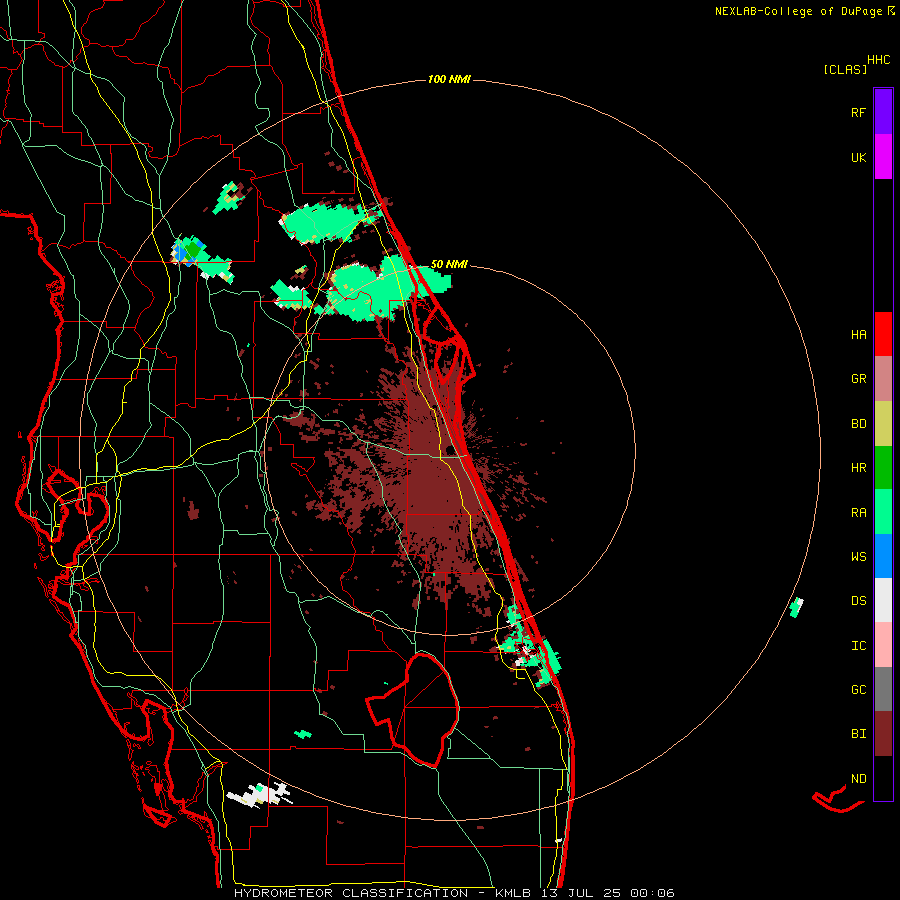Click the HHC product label
The height and width of the screenshot is (900, 900).
(879, 60)
